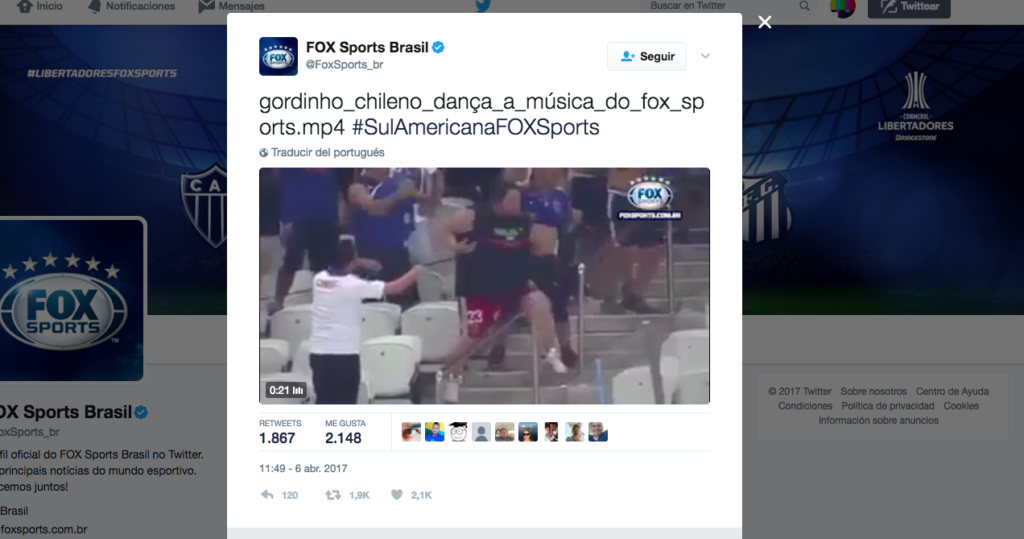Viewport: 1024px width, 539px height.
Task: Open Política de privacidad link
Action: 888,406
